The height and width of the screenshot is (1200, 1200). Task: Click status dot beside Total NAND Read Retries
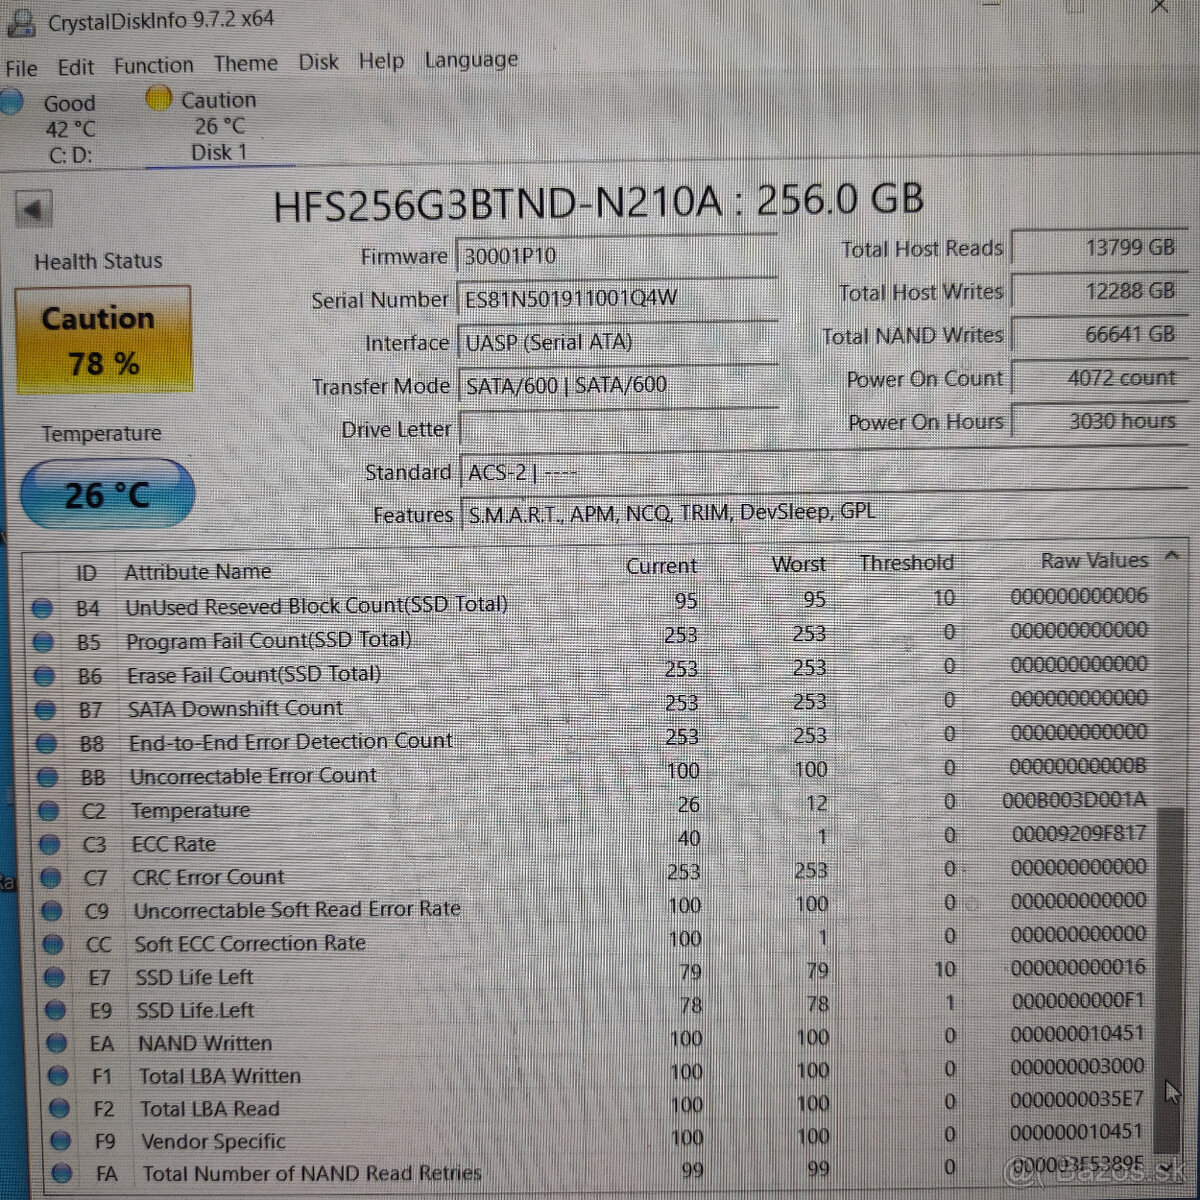(63, 1172)
